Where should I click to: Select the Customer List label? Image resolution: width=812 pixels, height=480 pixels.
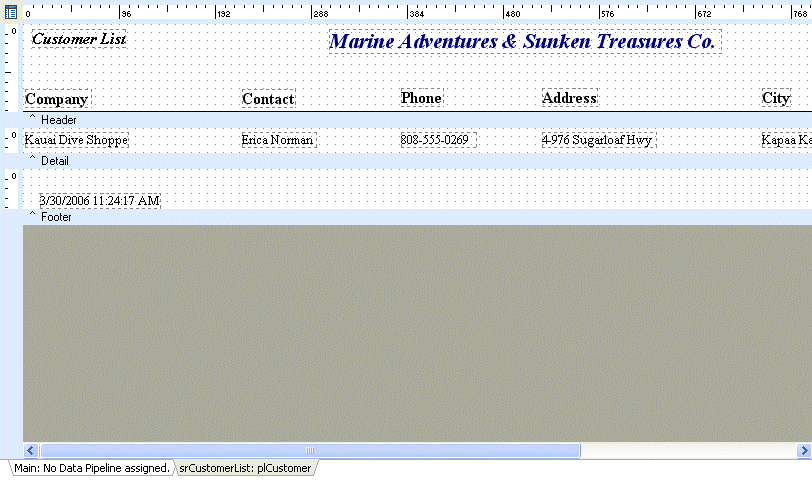pyautogui.click(x=79, y=39)
